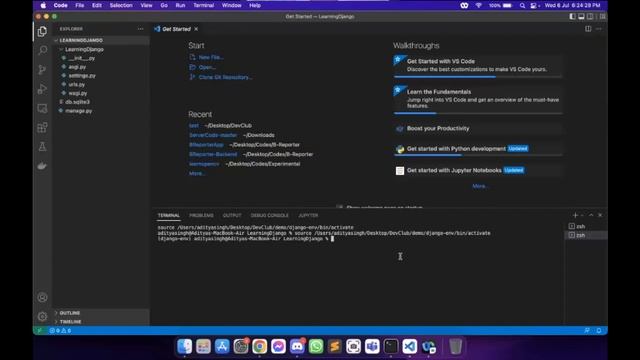
Task: Create a new terminal with plus icon
Action: (575, 215)
